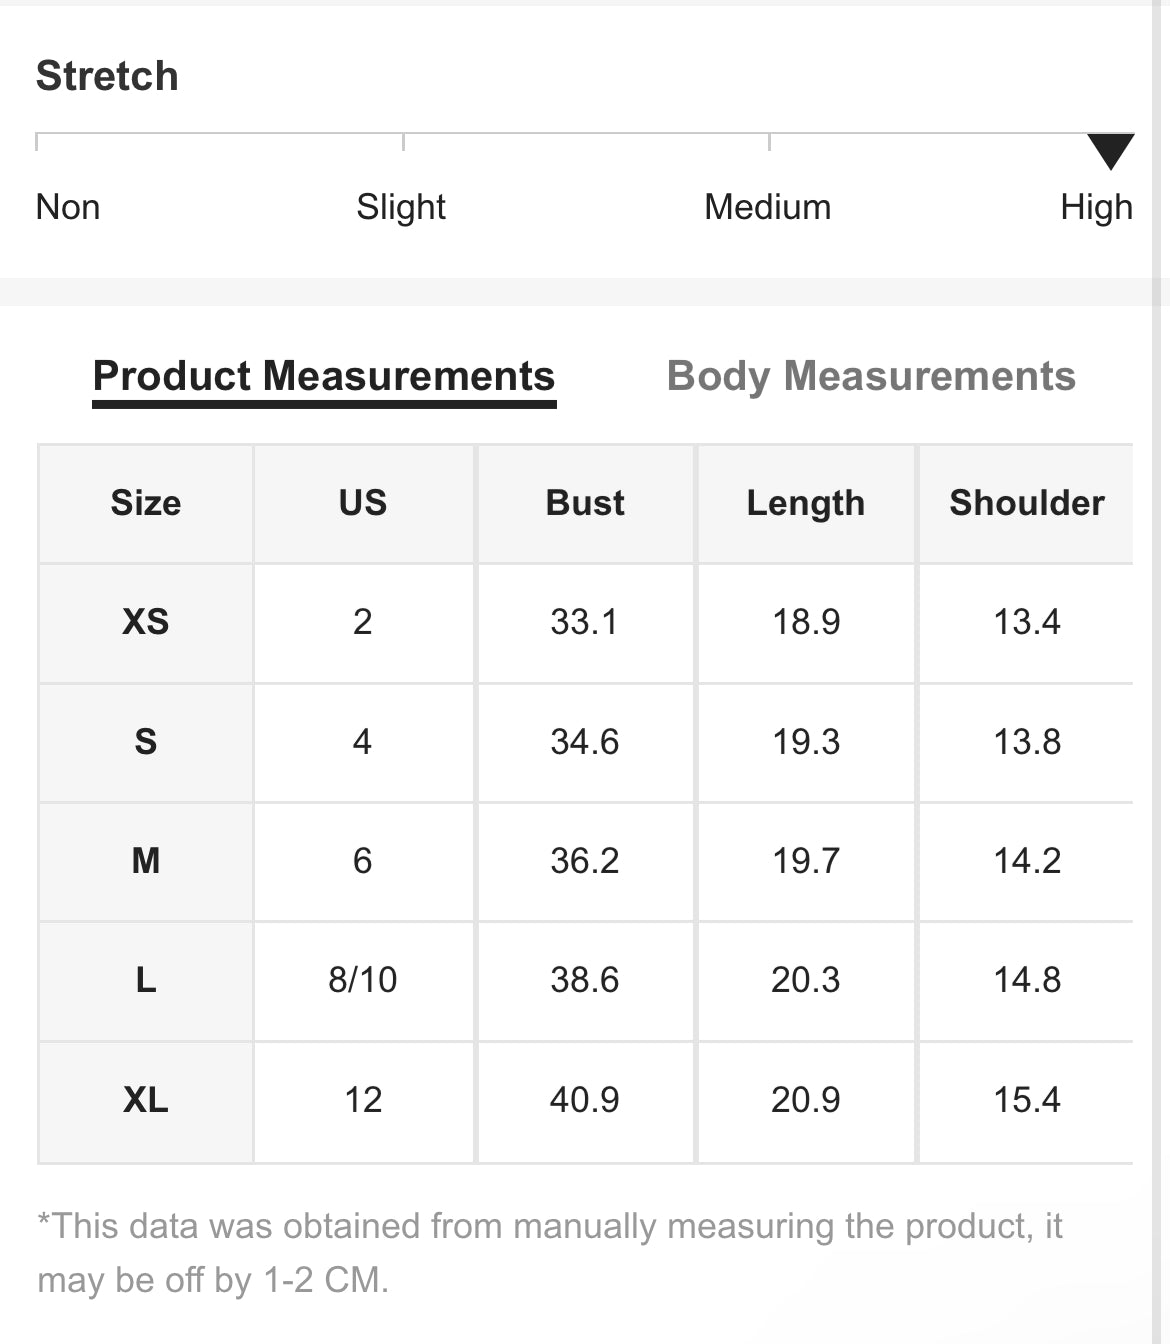Click the Bust column header
The image size is (1170, 1344).
point(585,502)
